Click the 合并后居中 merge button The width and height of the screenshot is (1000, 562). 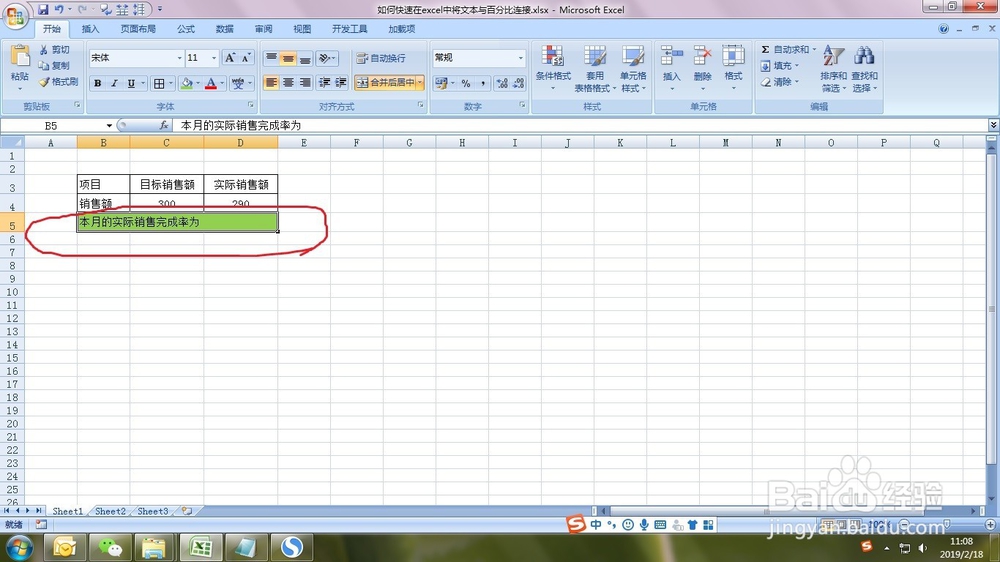pos(385,83)
